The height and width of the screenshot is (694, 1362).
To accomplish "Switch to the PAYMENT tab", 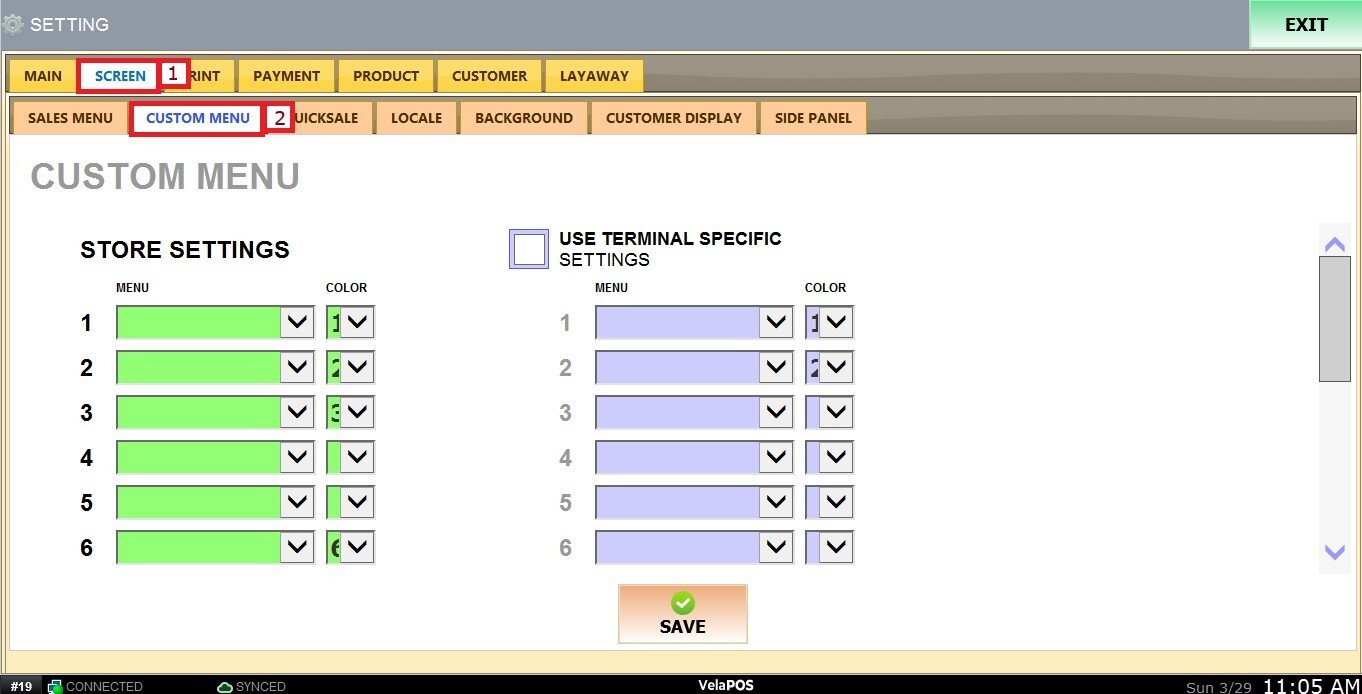I will 286,76.
